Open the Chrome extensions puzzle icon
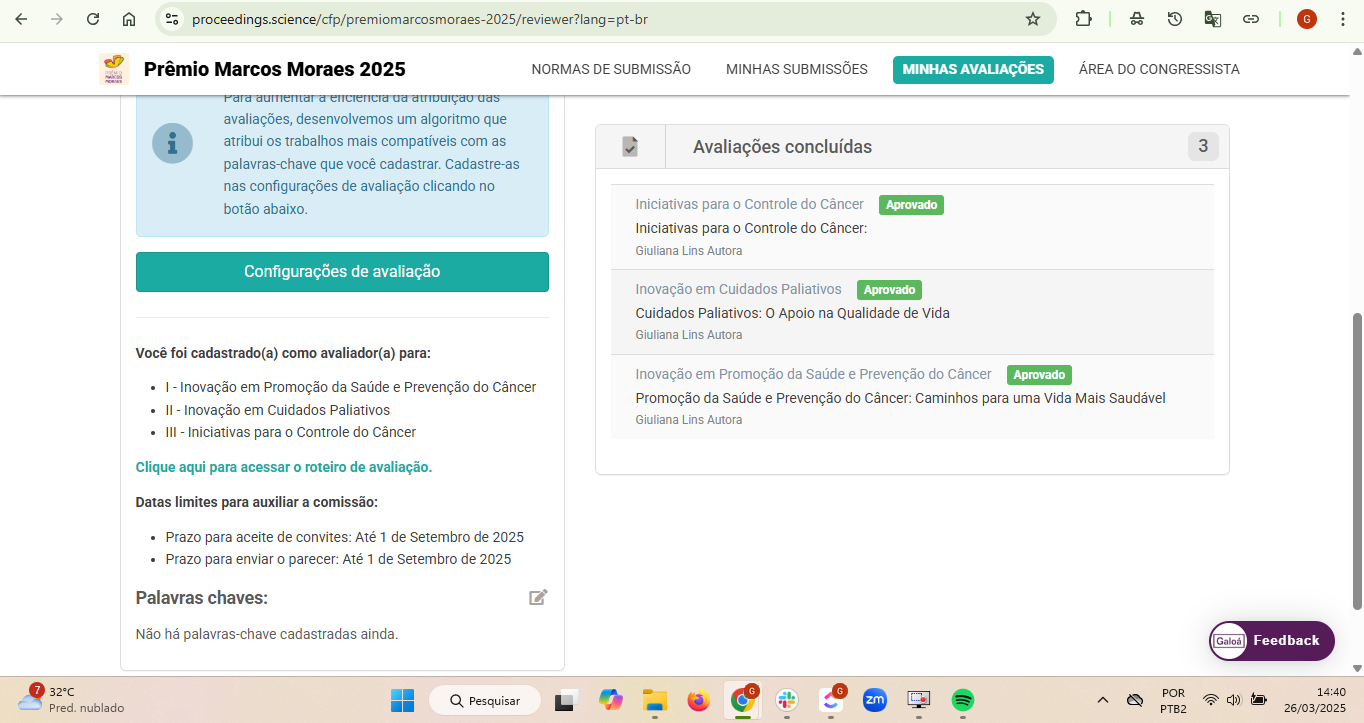1364x723 pixels. point(1083,19)
